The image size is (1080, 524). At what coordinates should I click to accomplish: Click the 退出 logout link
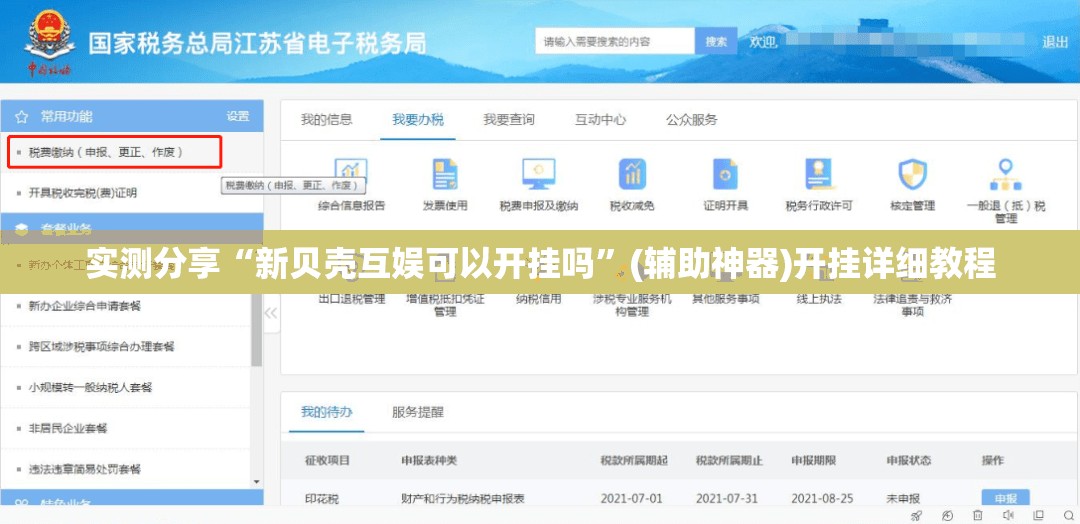(x=1055, y=42)
